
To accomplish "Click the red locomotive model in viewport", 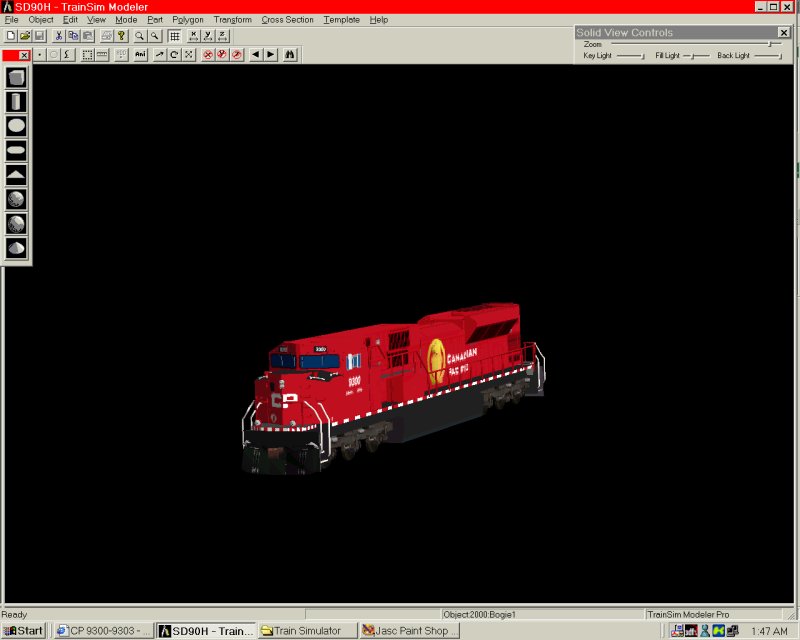I will point(393,388).
